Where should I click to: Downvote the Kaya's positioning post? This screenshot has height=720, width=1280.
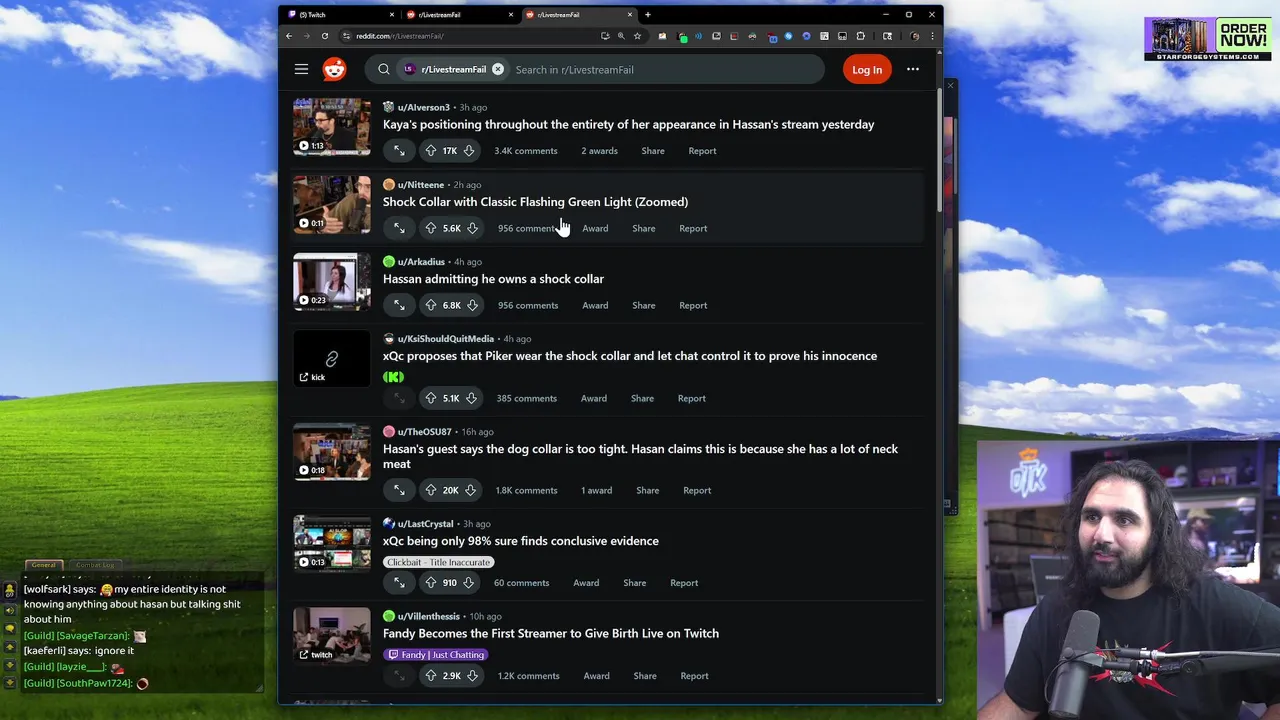[469, 151]
